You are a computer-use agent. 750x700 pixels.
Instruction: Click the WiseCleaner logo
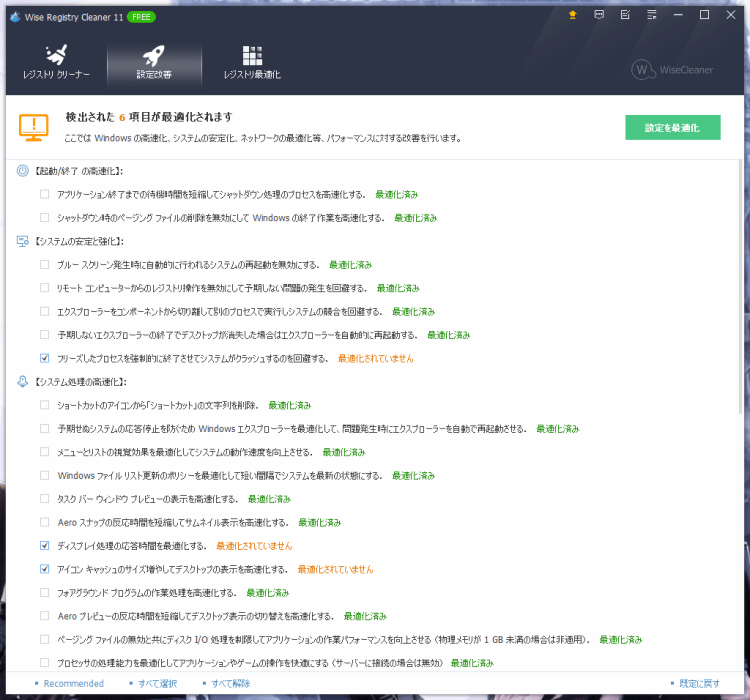coord(672,70)
